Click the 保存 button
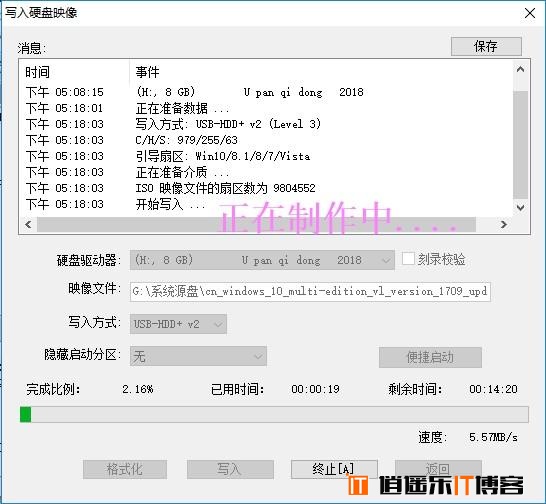The width and height of the screenshot is (546, 504). tap(486, 46)
